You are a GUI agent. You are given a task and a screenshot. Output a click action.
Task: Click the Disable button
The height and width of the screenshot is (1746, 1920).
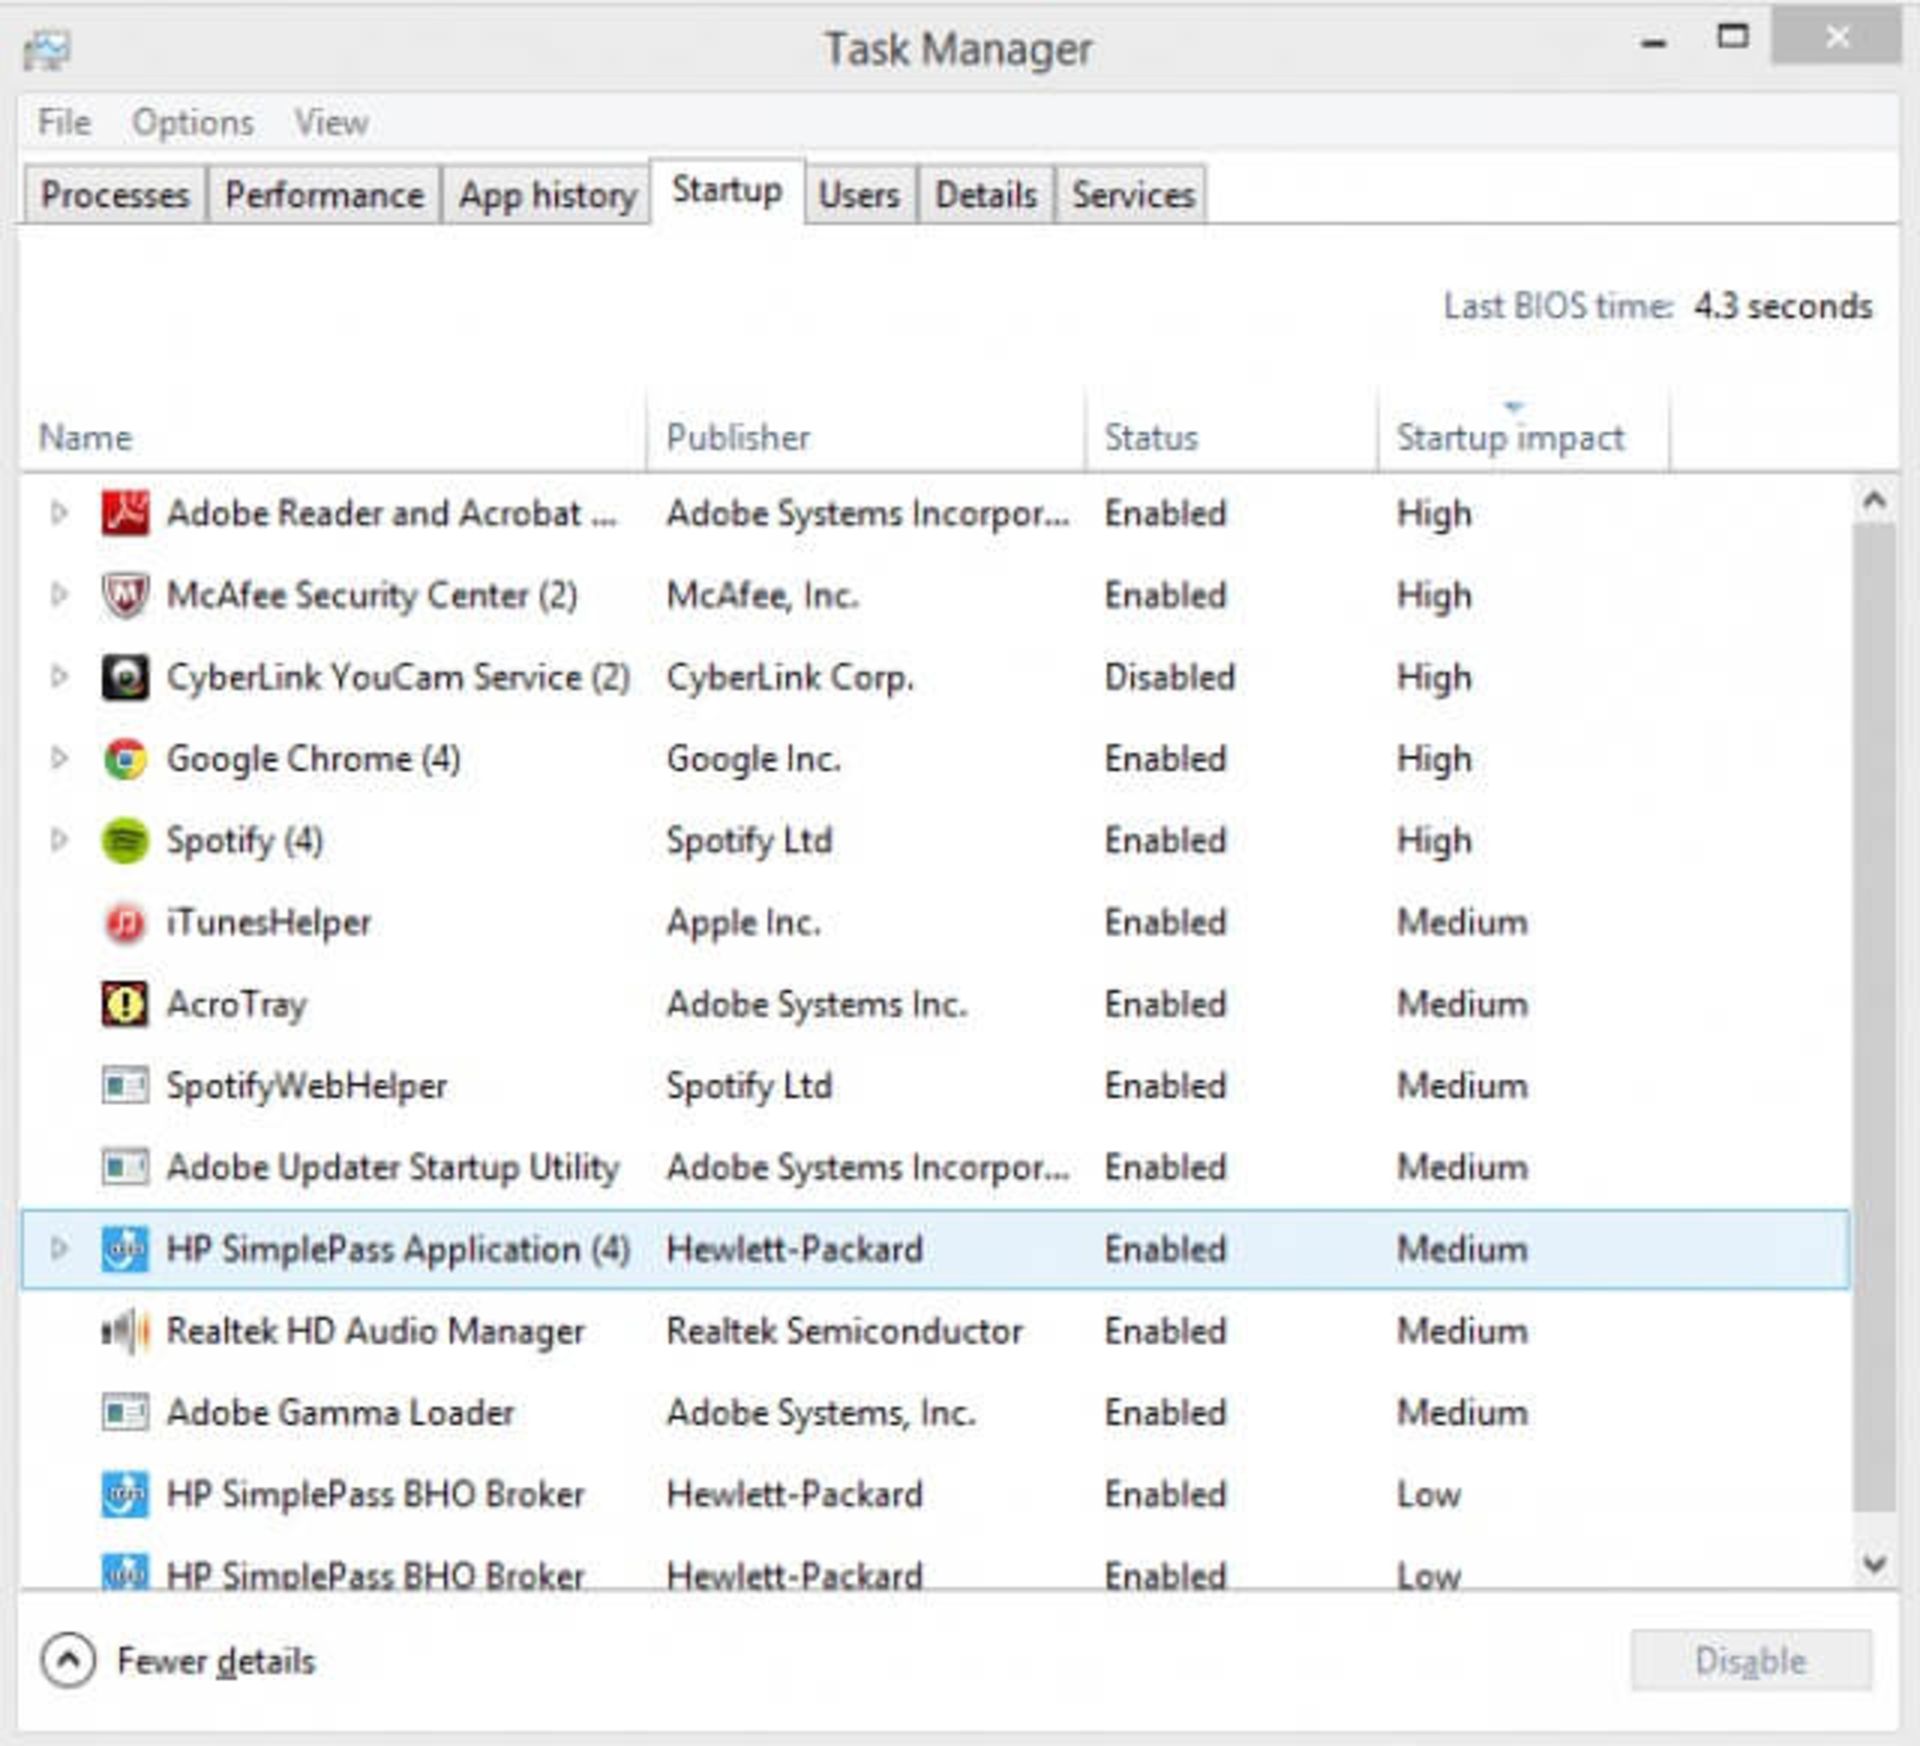[1750, 1660]
